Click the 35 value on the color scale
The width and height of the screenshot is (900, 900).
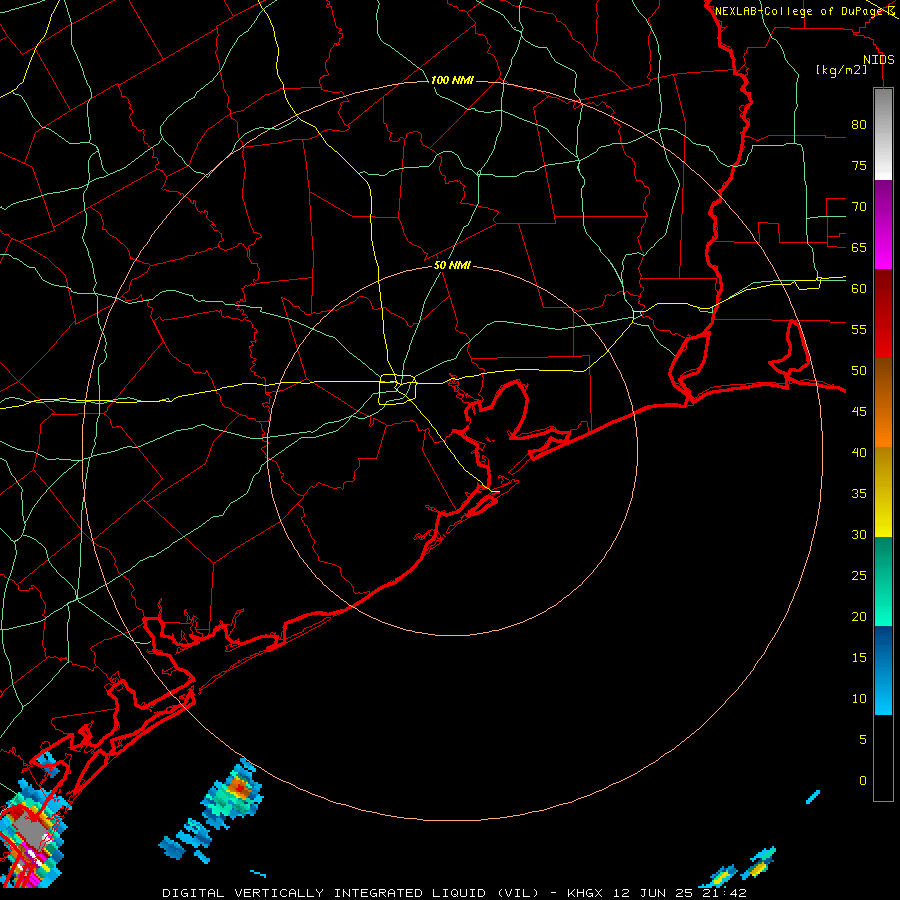click(x=859, y=494)
